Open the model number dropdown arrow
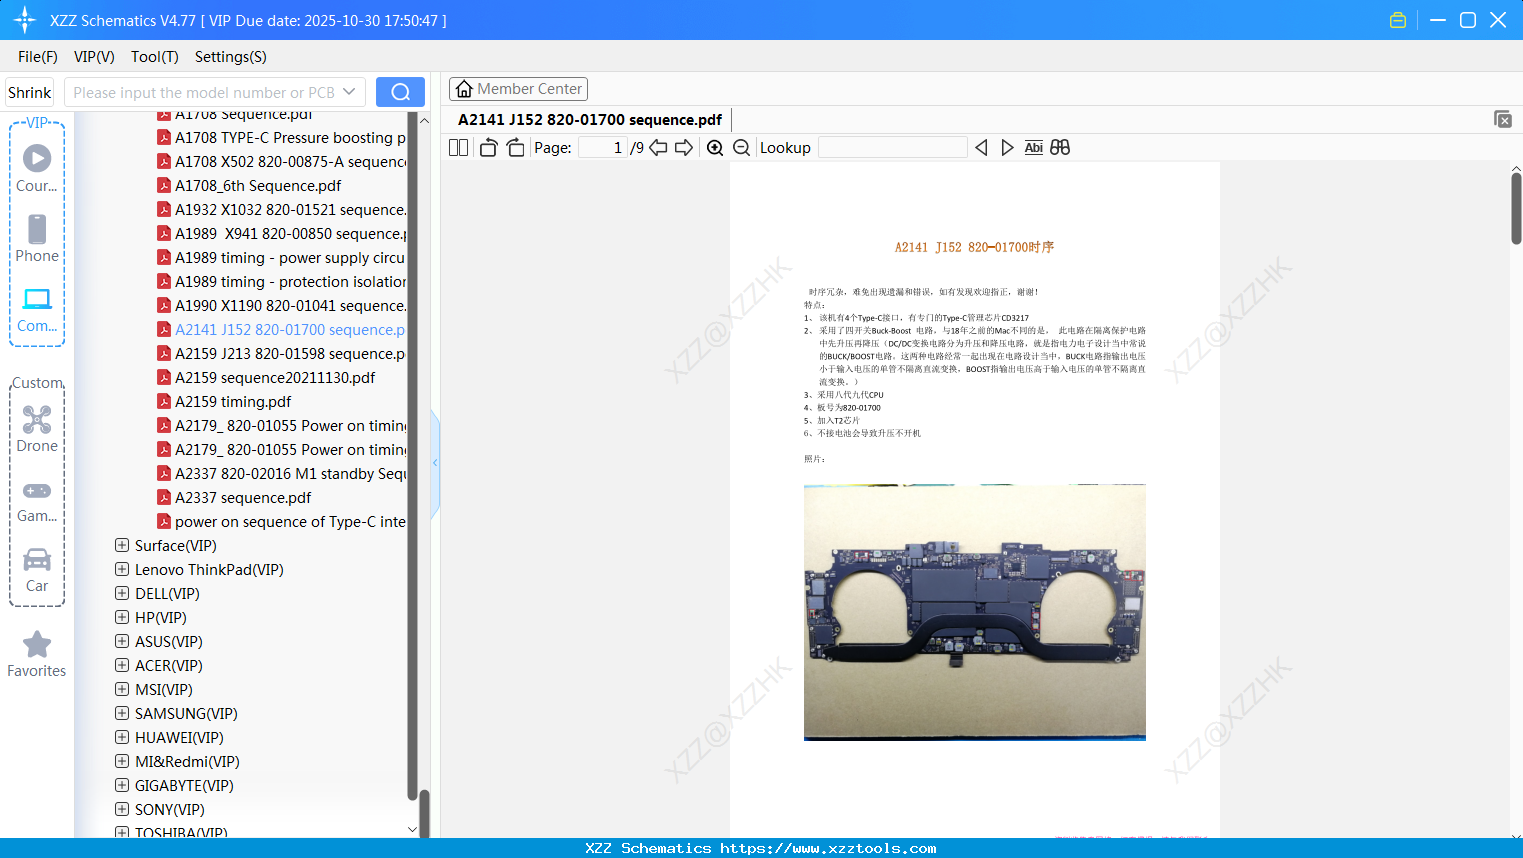 click(x=349, y=92)
